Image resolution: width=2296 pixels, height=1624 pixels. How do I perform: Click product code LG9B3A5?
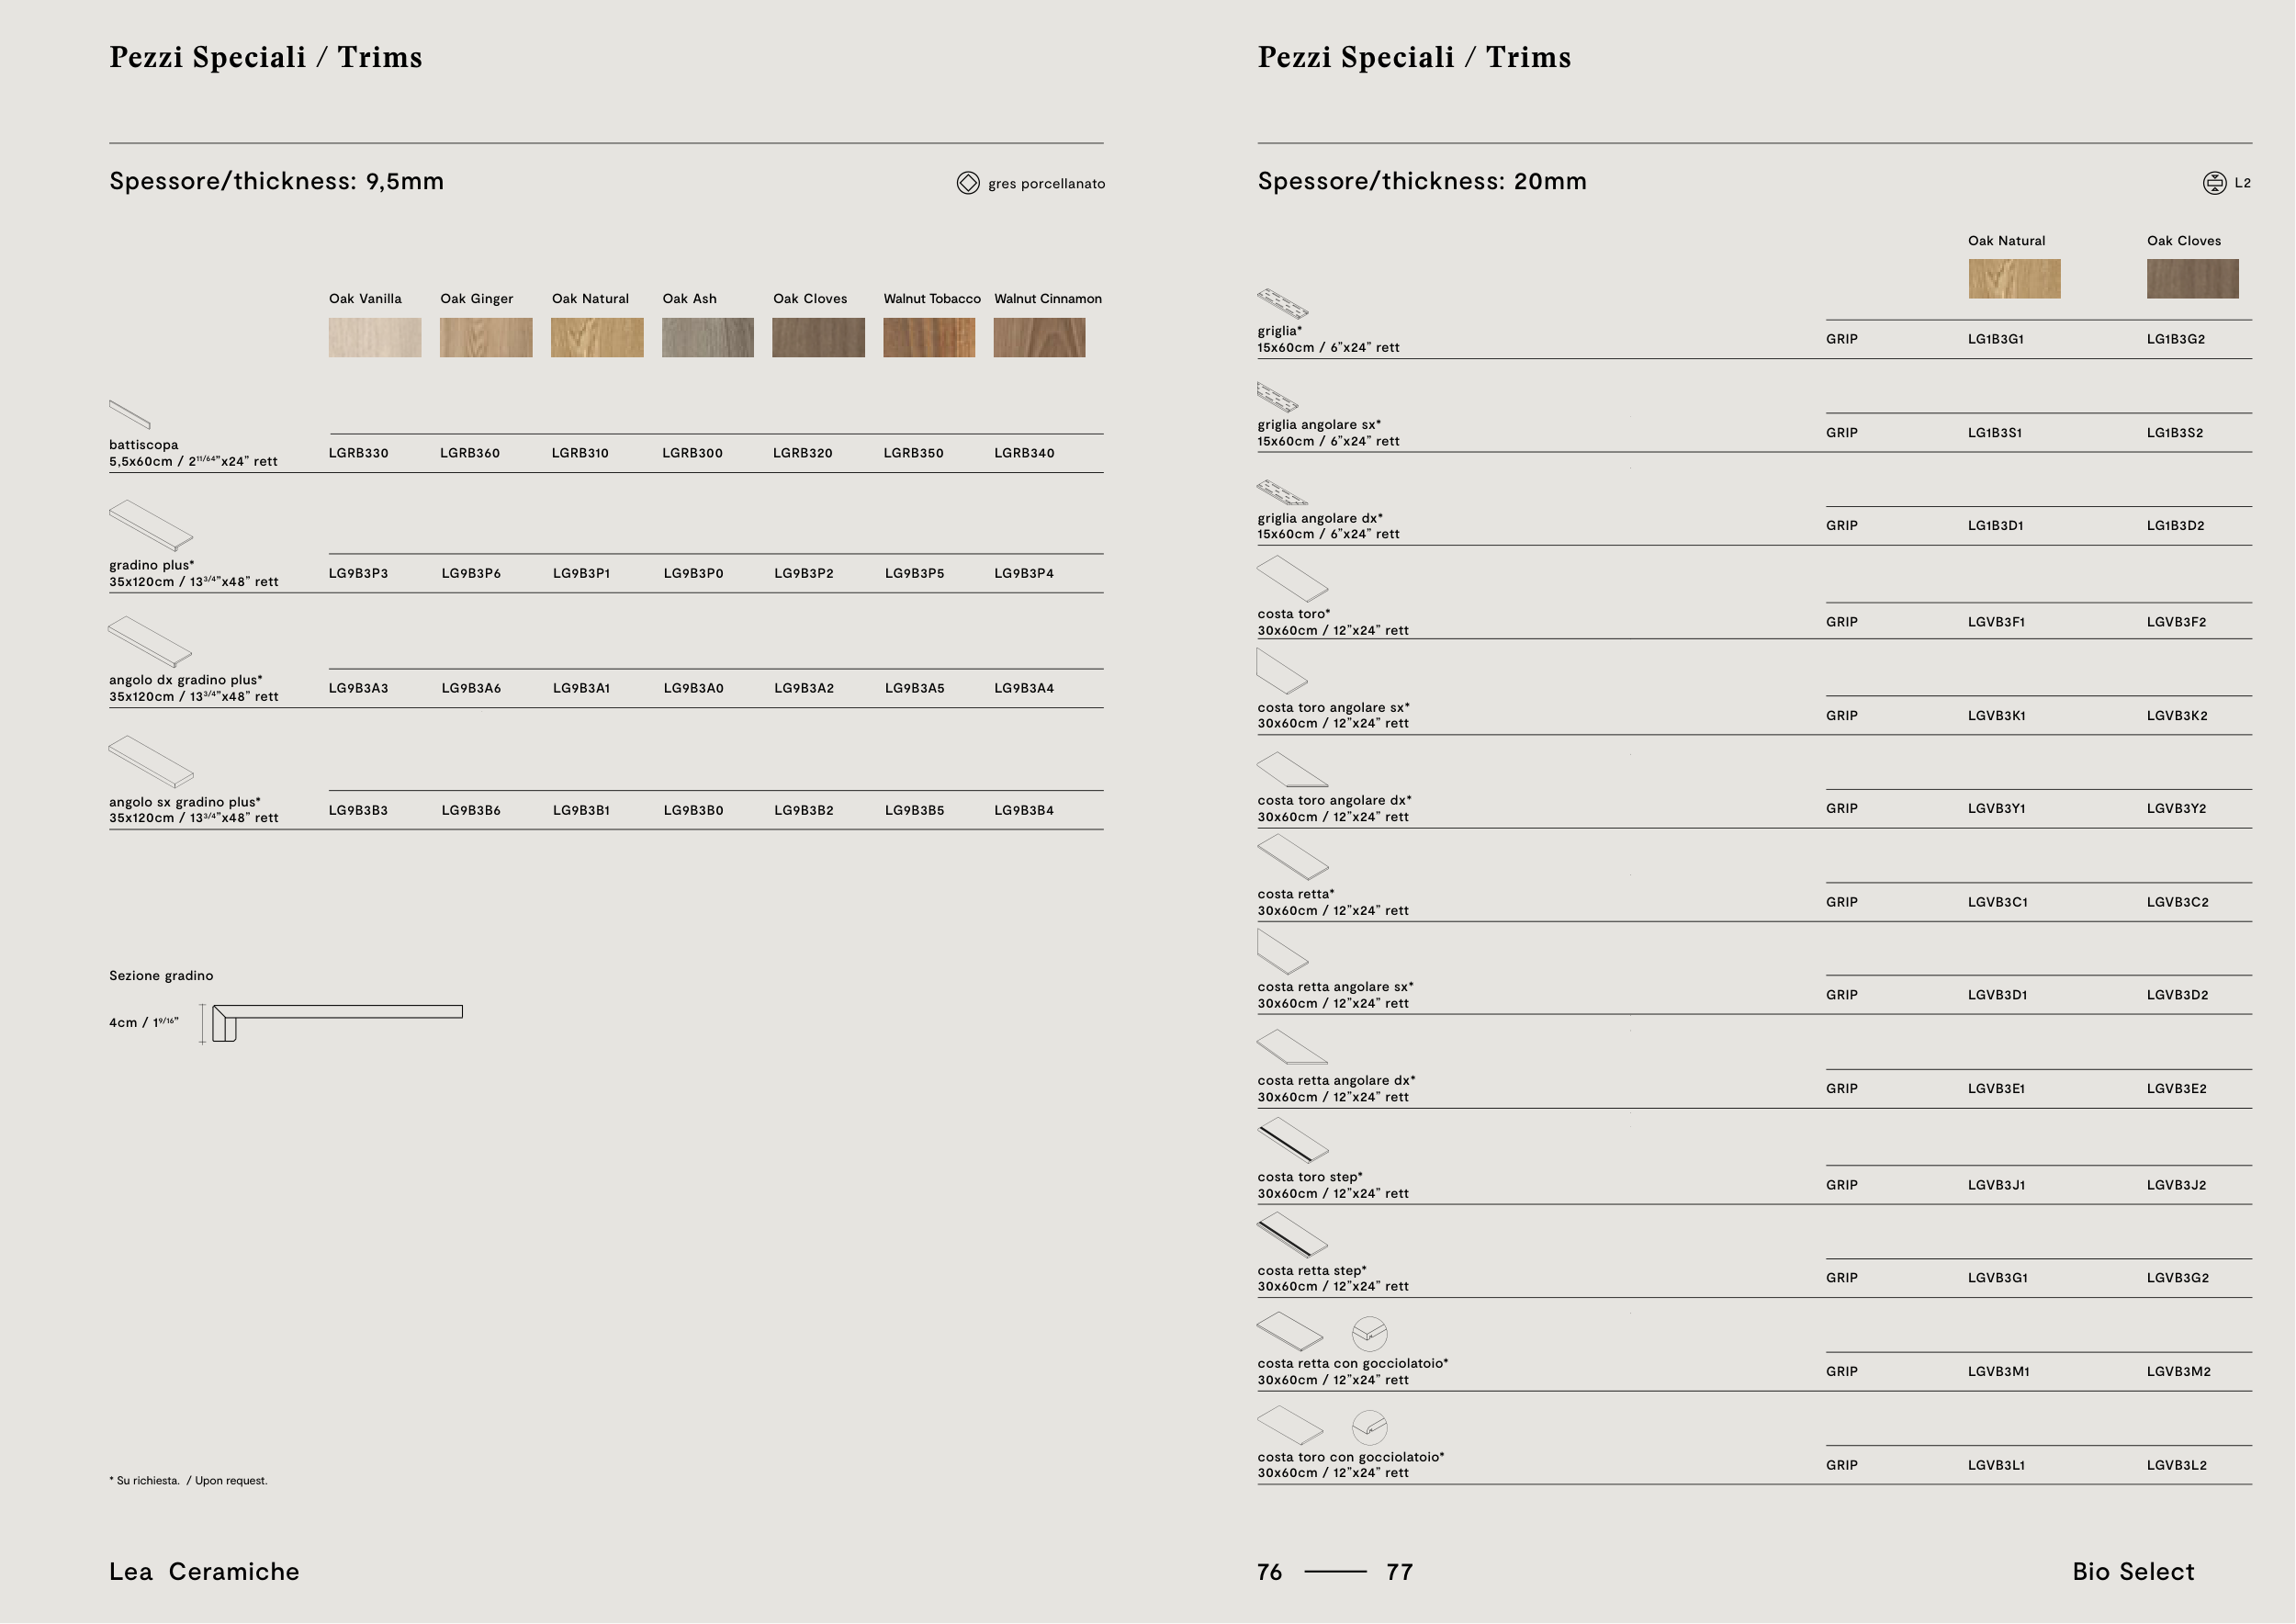[x=914, y=688]
